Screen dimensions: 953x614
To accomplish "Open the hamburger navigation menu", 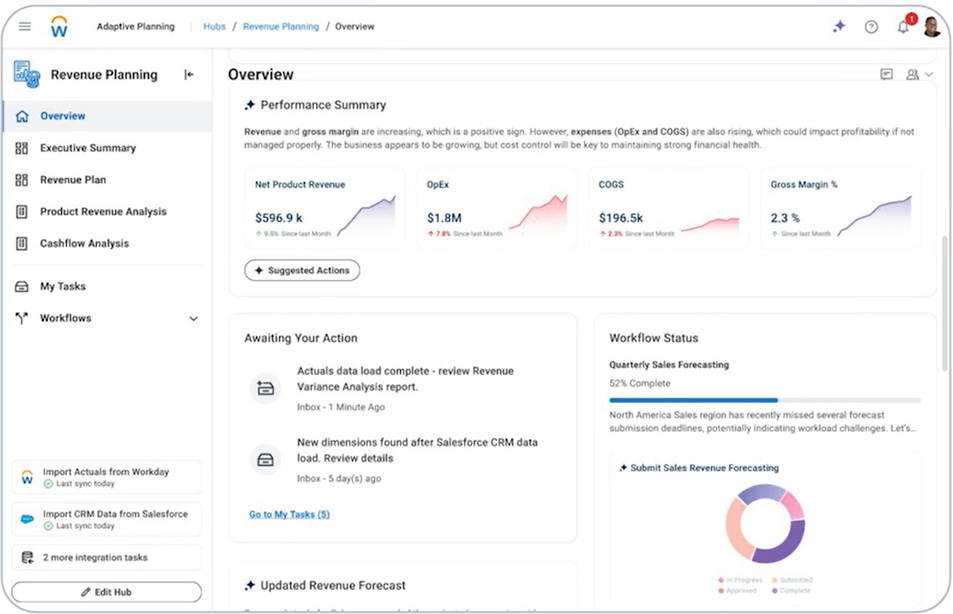I will pos(25,27).
